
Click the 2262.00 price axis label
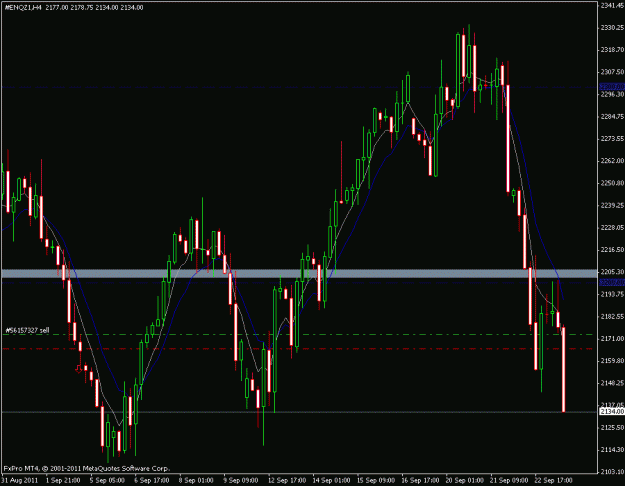(x=612, y=161)
